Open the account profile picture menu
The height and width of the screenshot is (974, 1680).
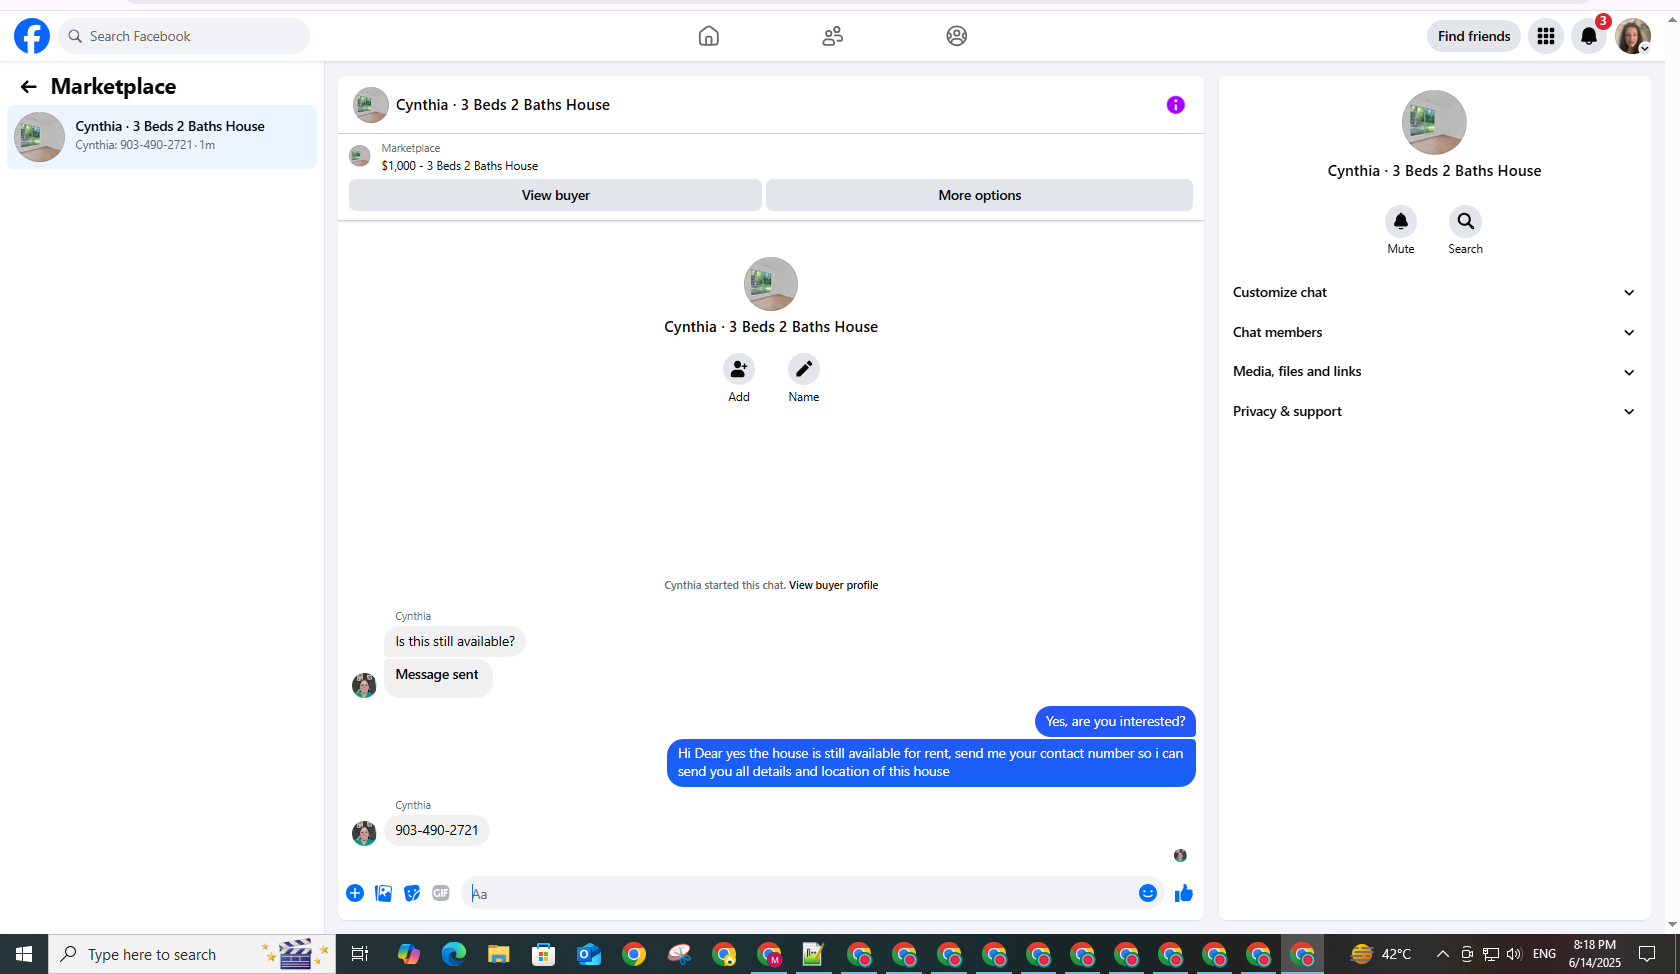1633,36
